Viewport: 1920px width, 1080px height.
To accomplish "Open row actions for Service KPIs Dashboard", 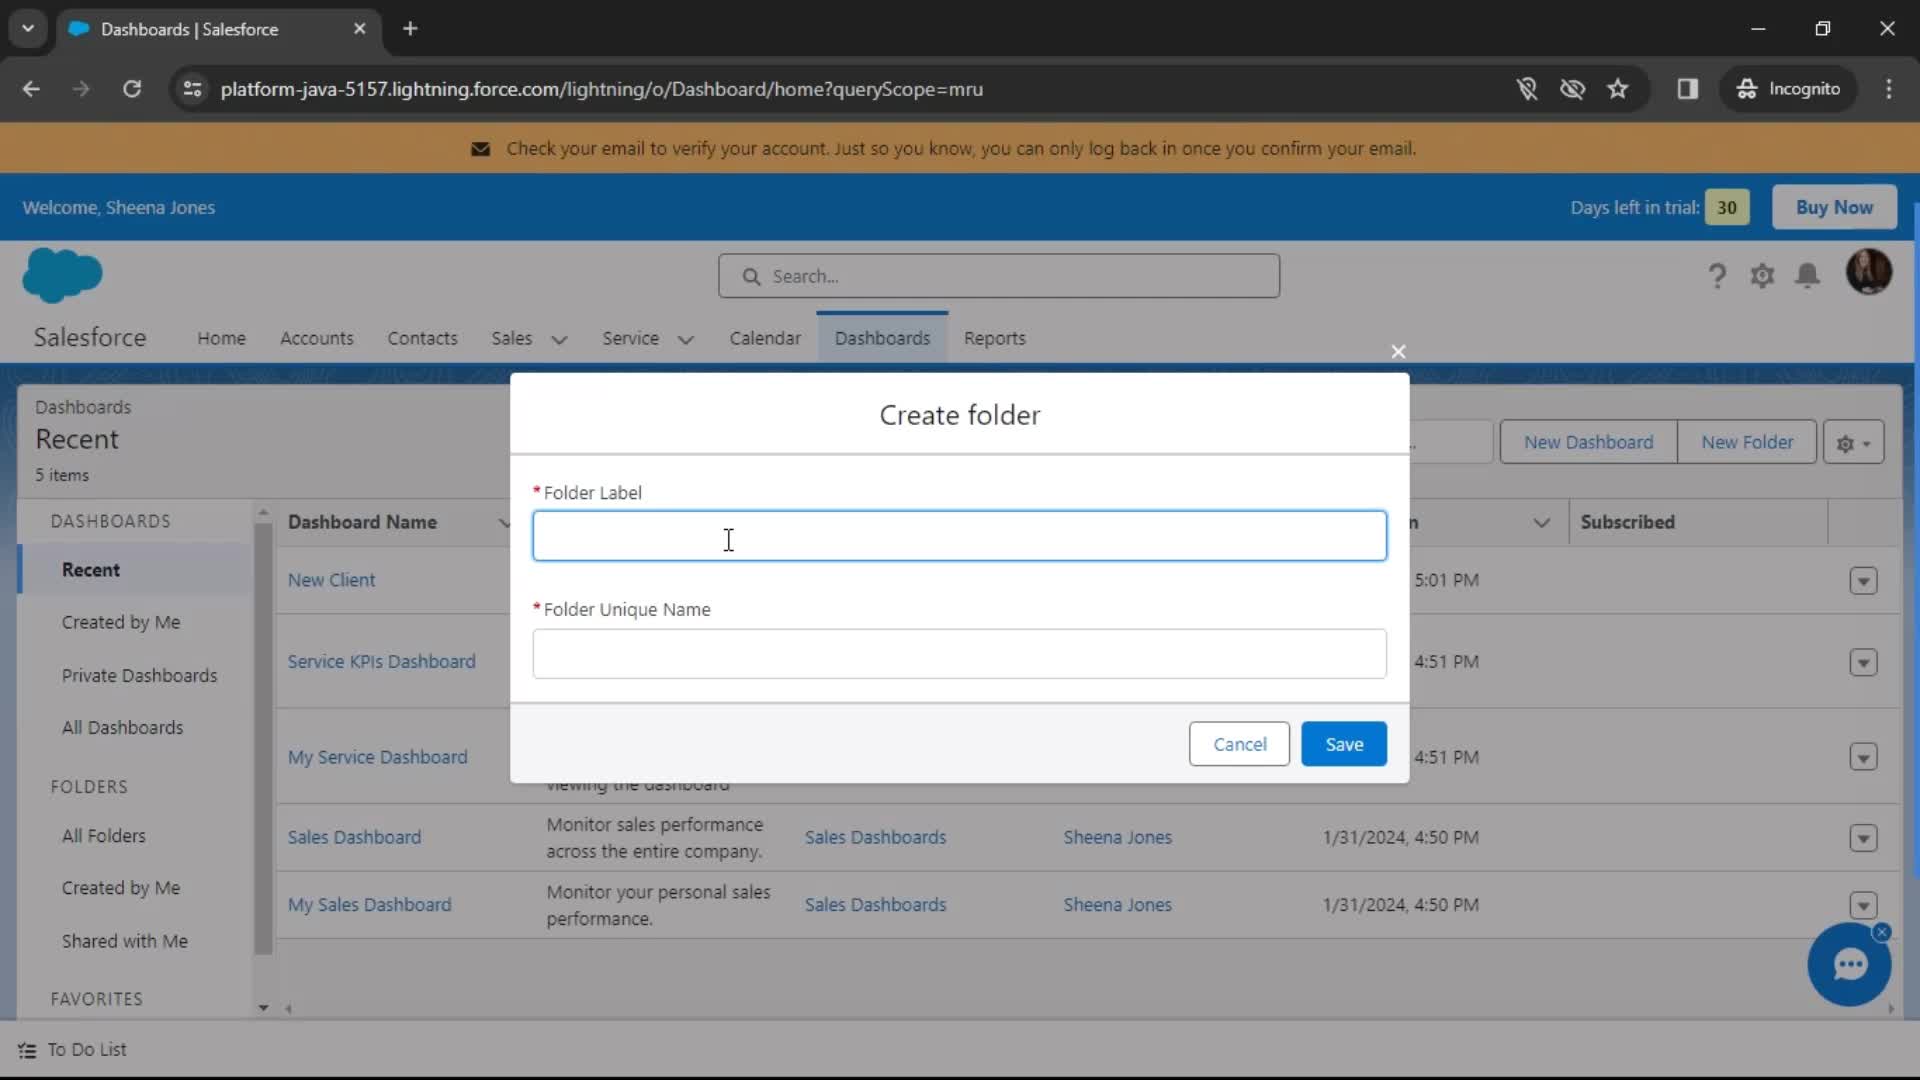I will (1863, 662).
